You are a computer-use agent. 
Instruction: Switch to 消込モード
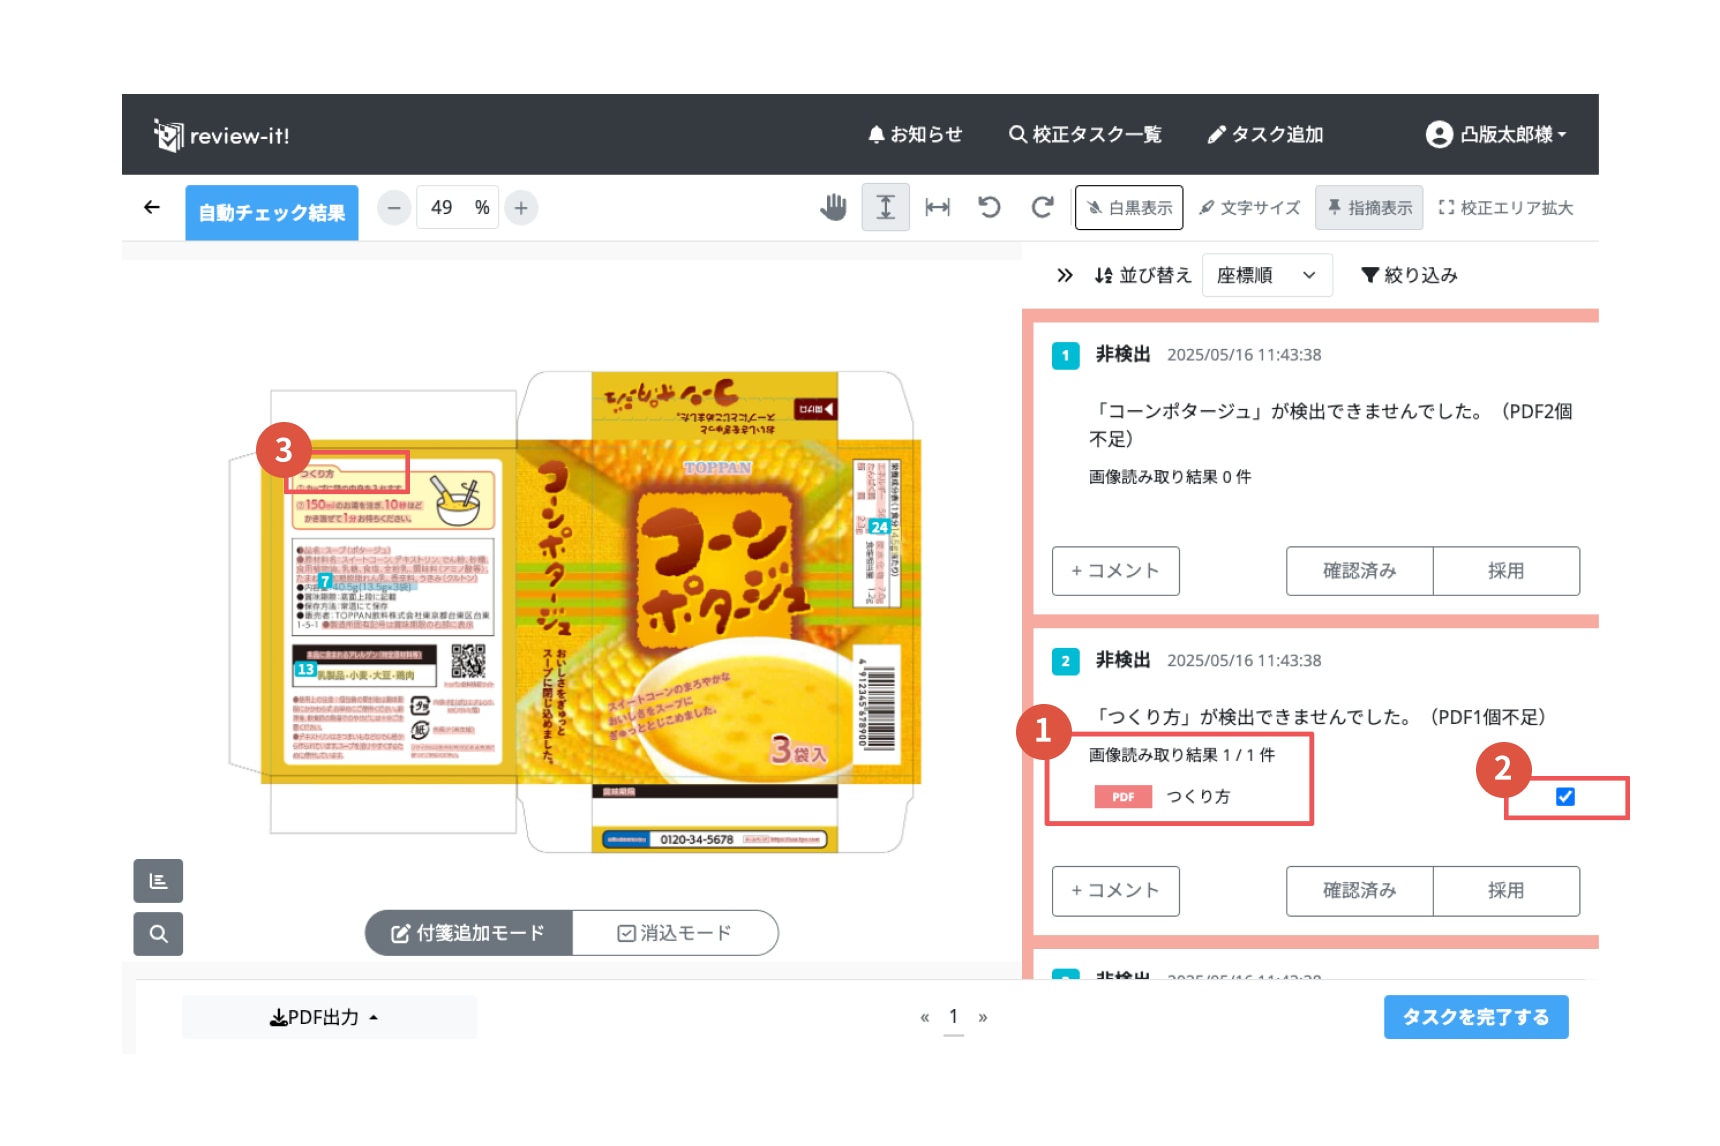tap(675, 933)
